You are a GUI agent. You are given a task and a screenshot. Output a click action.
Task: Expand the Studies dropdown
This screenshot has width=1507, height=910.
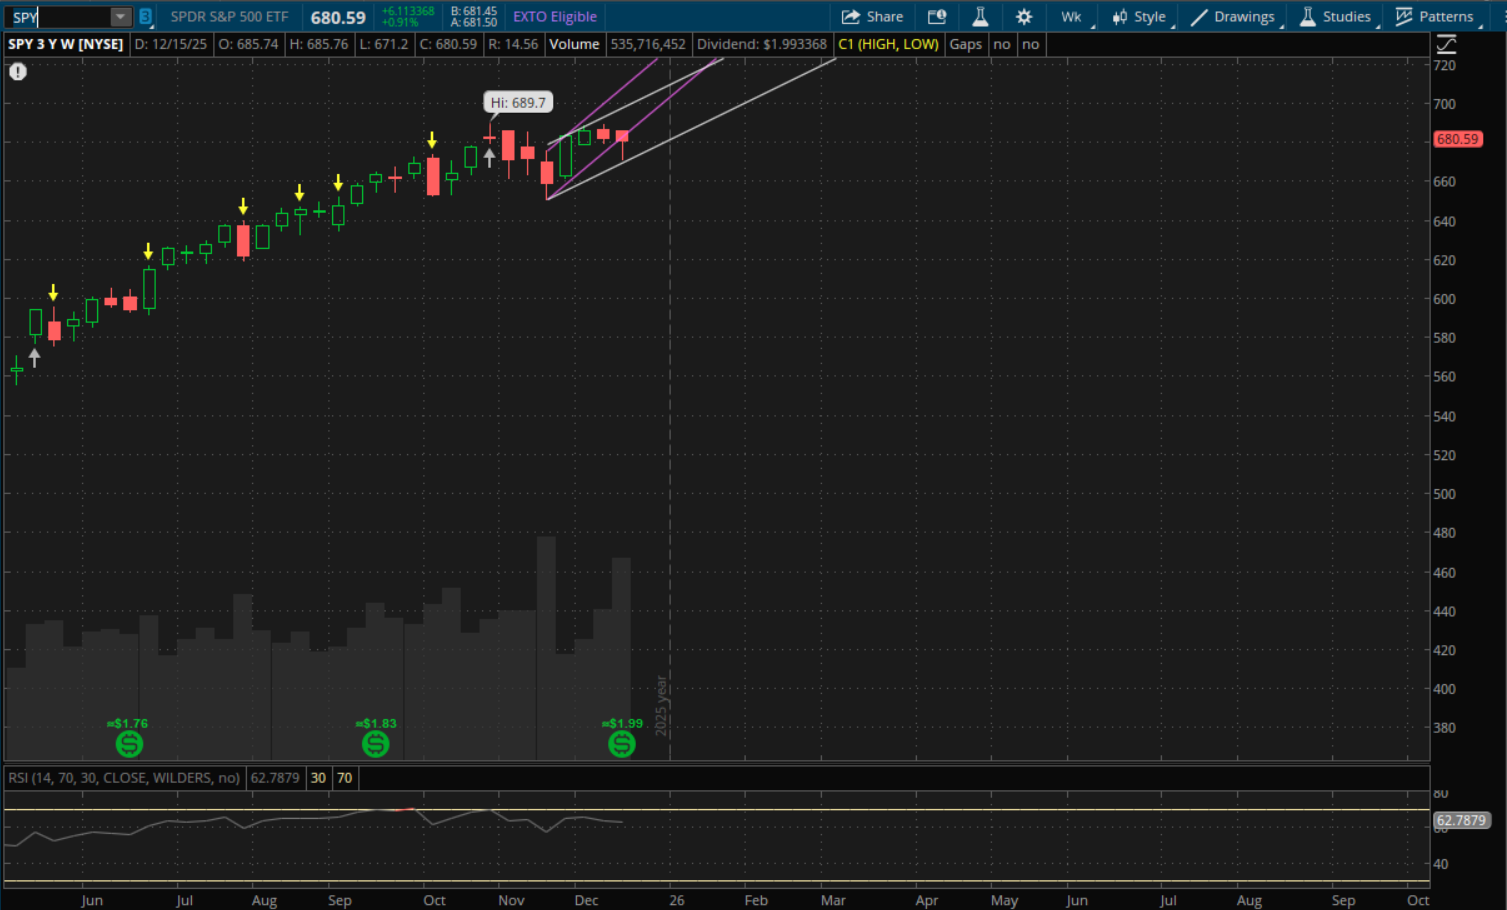pyautogui.click(x=1335, y=17)
